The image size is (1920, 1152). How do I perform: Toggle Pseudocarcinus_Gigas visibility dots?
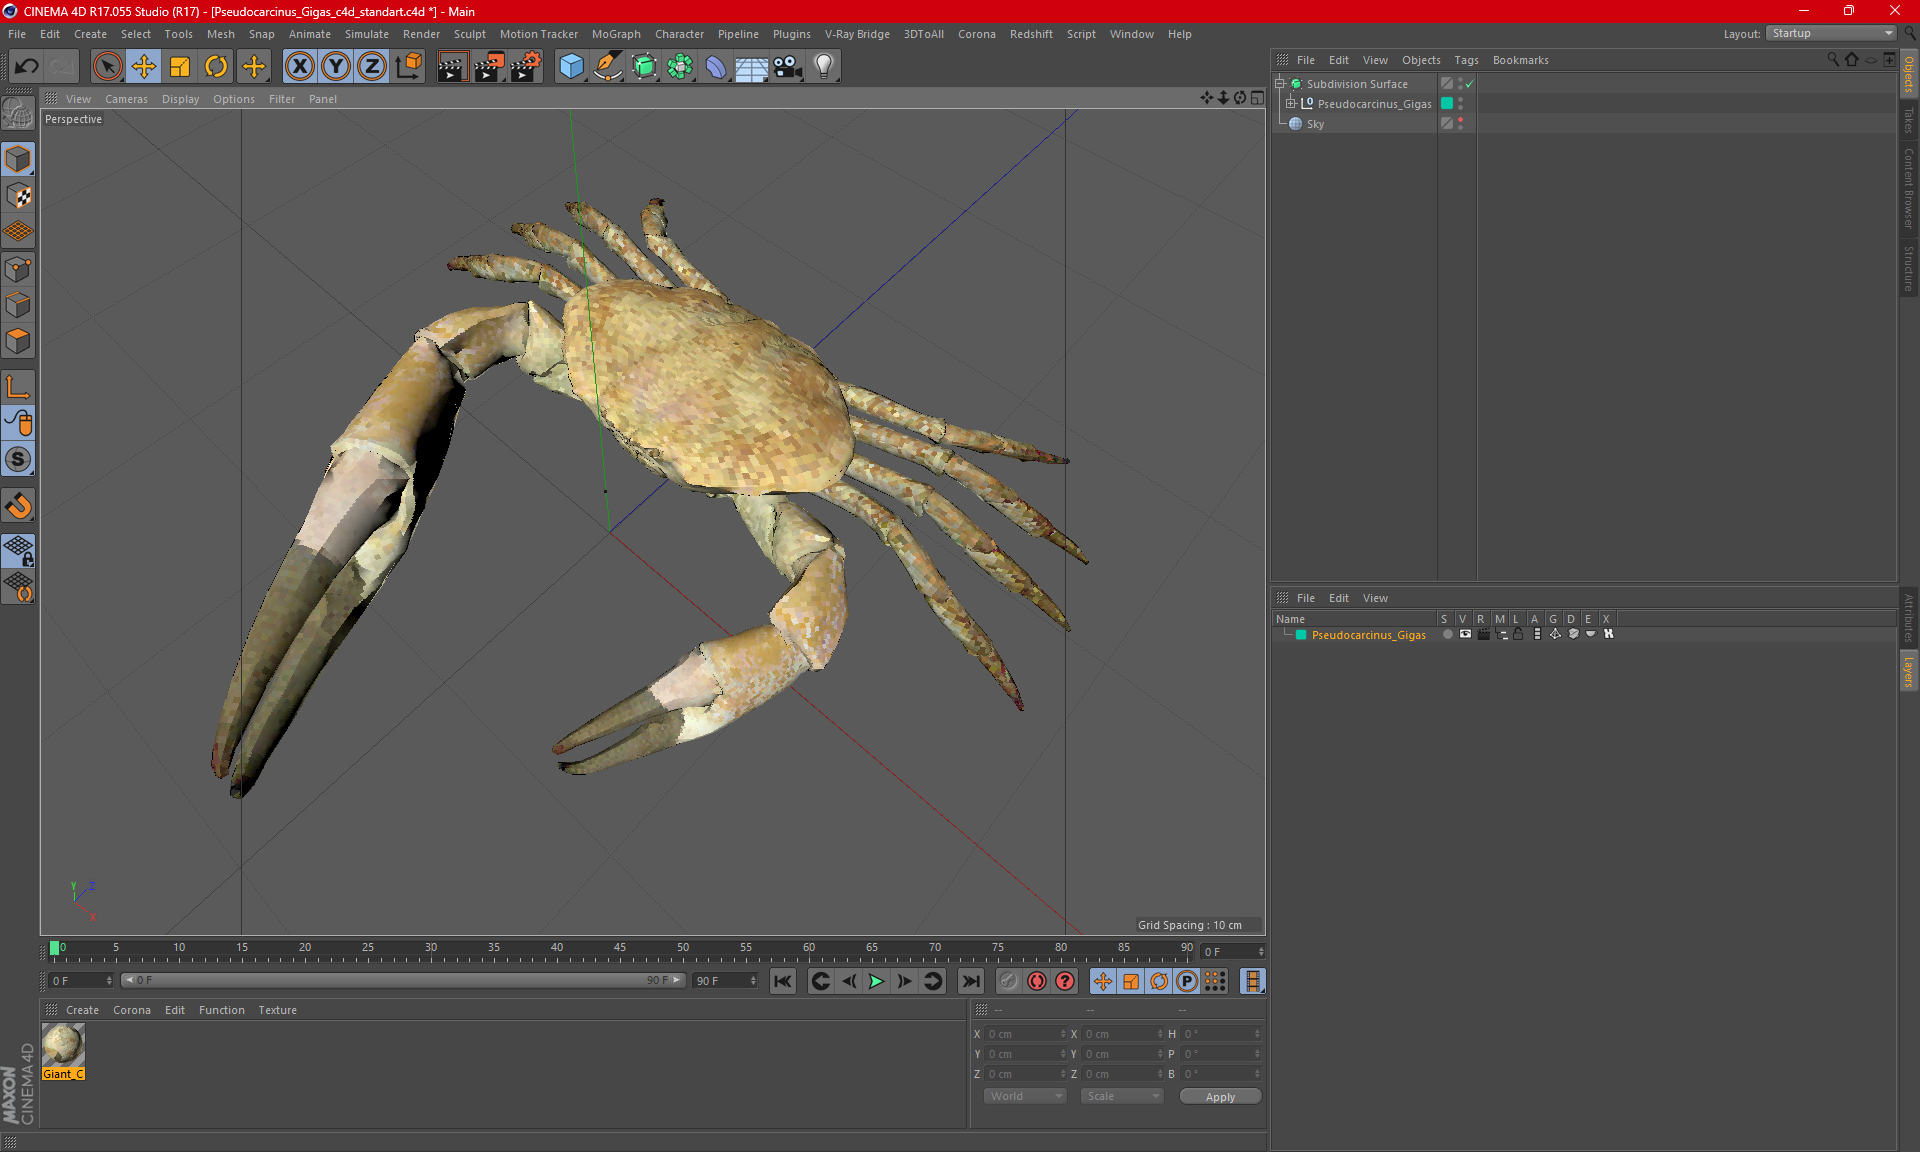pos(1460,103)
